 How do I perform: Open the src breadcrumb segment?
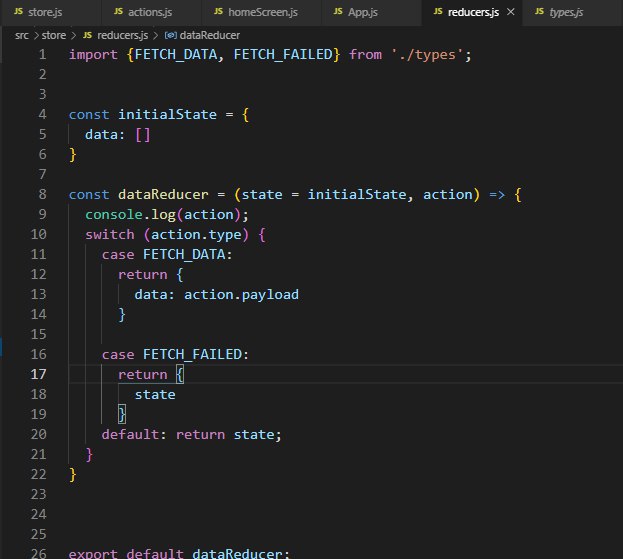click(x=21, y=35)
